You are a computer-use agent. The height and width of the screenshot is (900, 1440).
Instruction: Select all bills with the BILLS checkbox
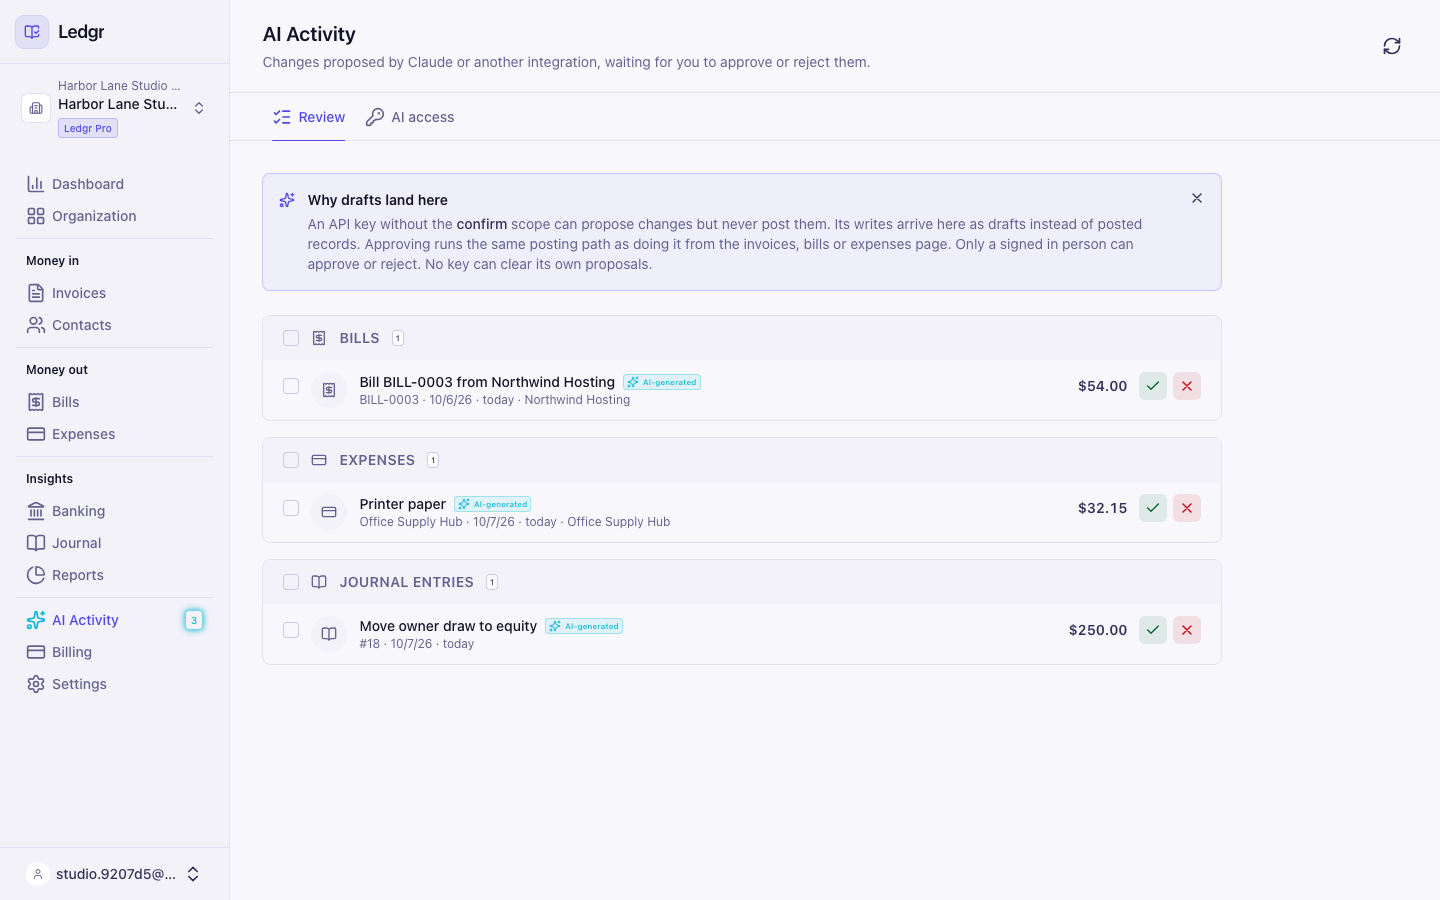(x=291, y=338)
